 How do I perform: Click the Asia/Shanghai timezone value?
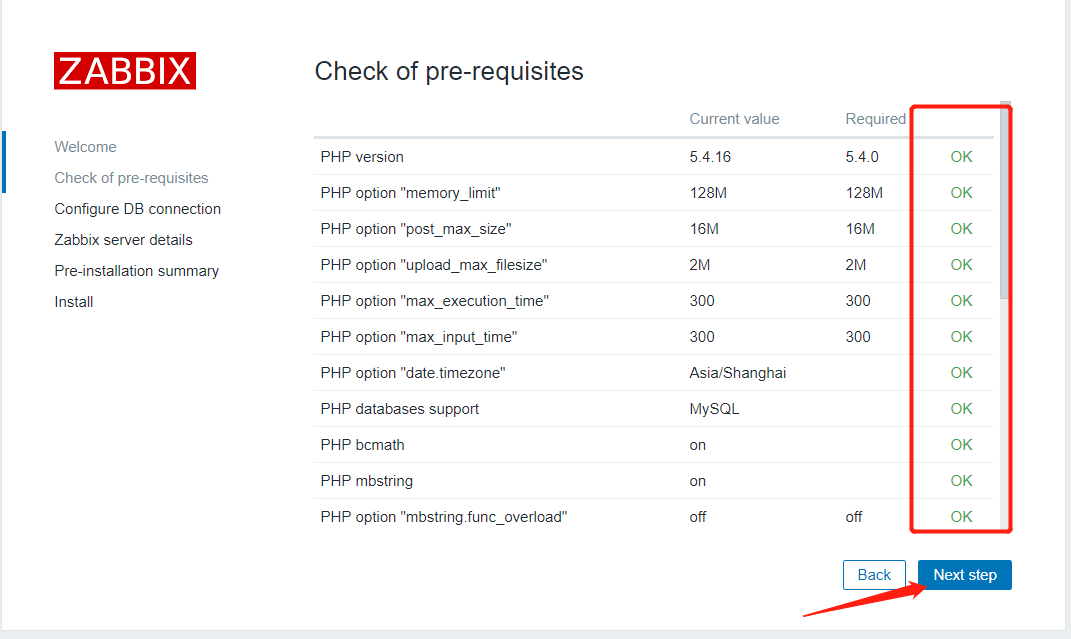coord(738,373)
